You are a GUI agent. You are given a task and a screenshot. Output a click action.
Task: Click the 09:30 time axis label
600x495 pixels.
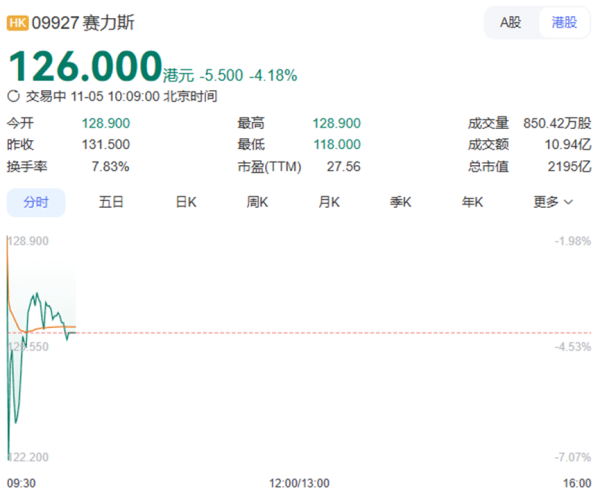[x=21, y=484]
